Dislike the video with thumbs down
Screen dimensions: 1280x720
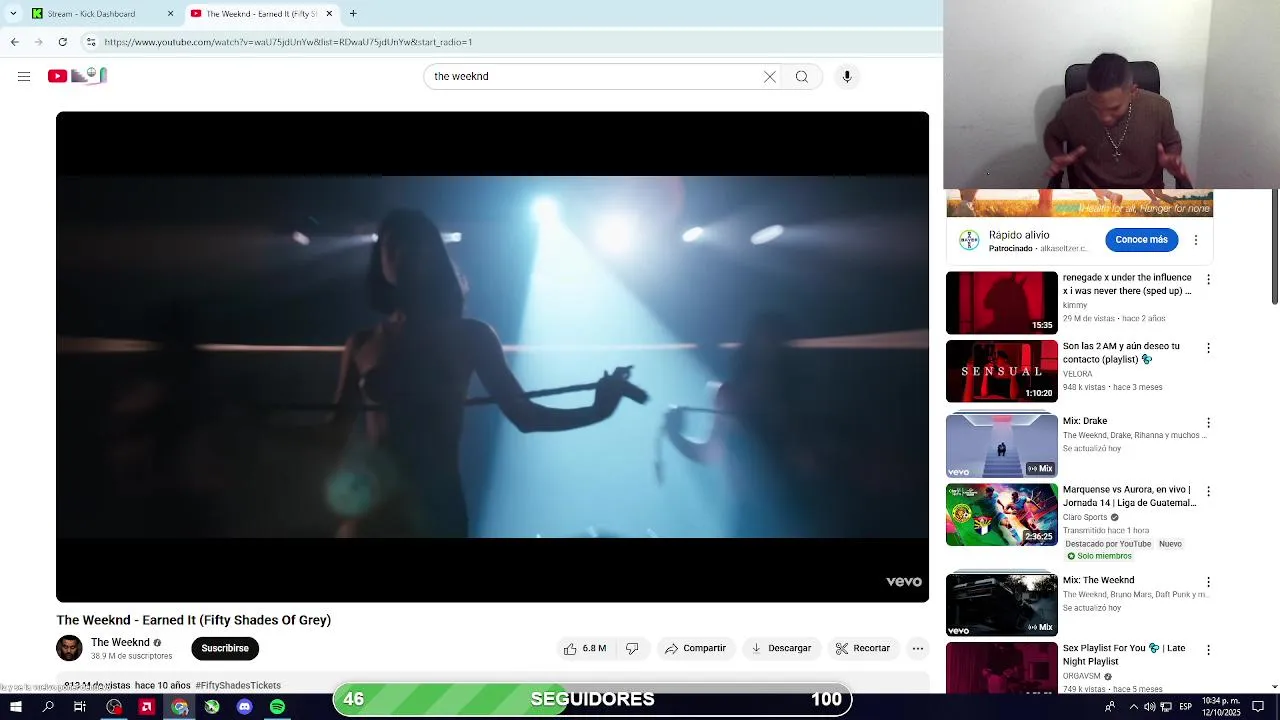[x=632, y=648]
